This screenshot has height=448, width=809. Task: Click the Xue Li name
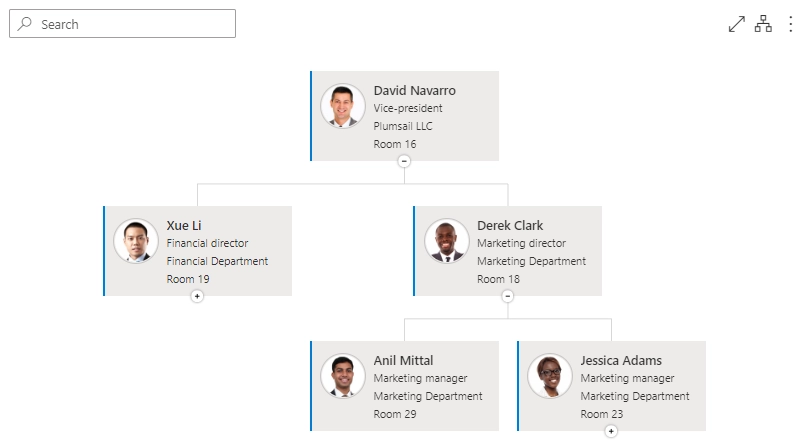(x=184, y=226)
